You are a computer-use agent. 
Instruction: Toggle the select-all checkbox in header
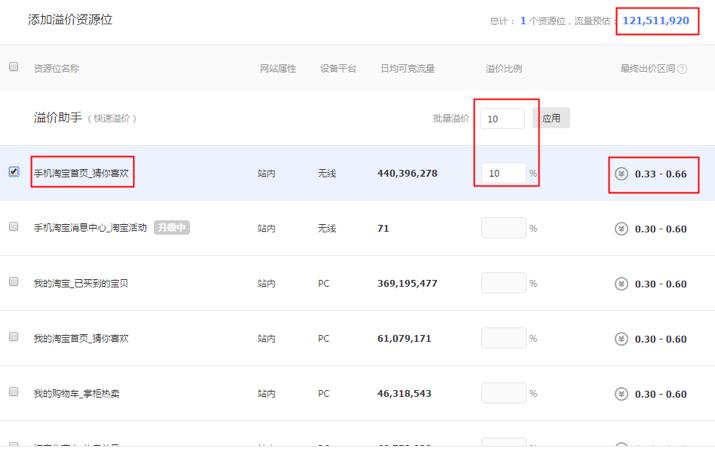coord(14,67)
